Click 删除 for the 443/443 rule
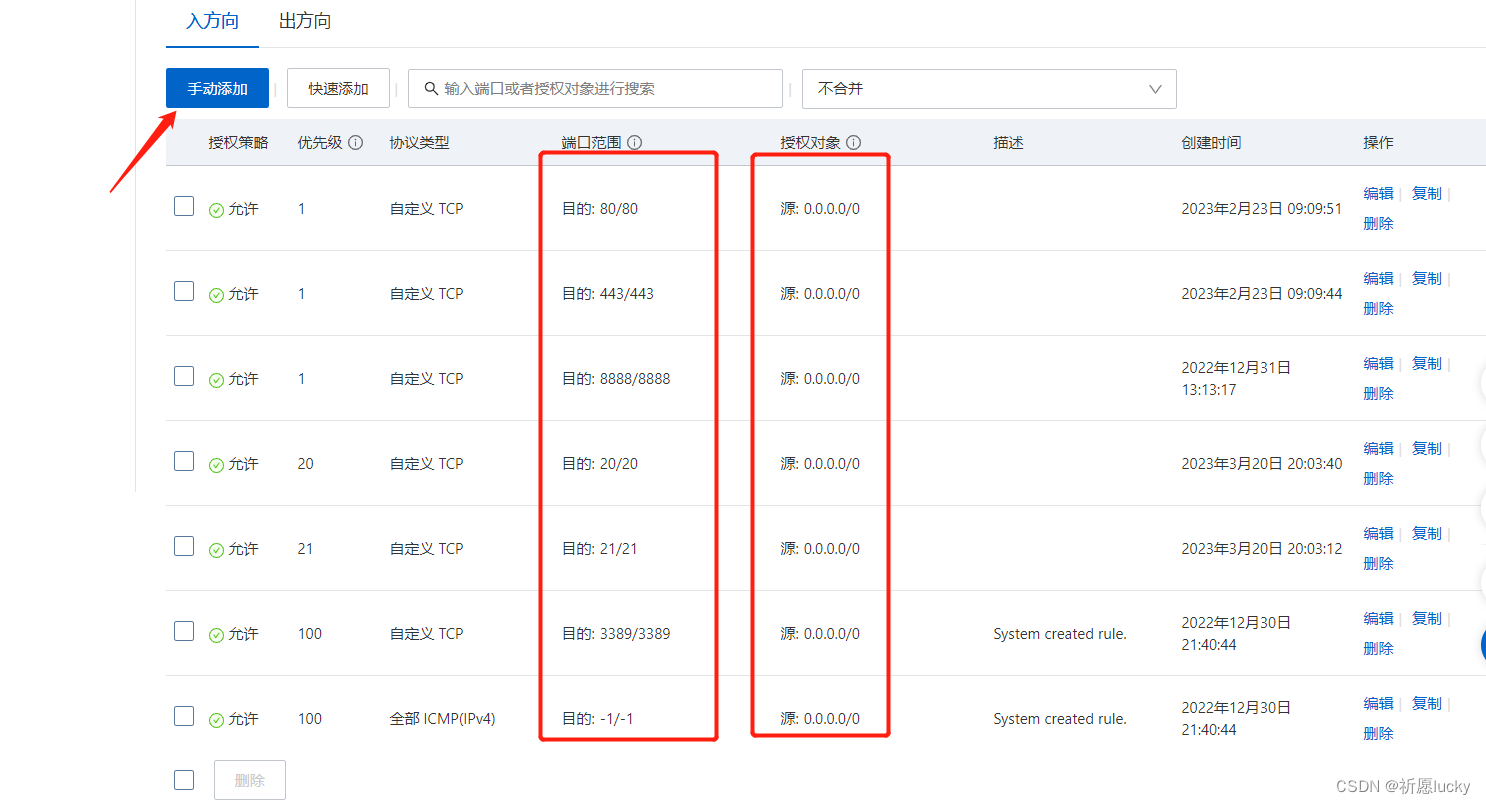Viewport: 1486px width, 805px height. (x=1378, y=308)
